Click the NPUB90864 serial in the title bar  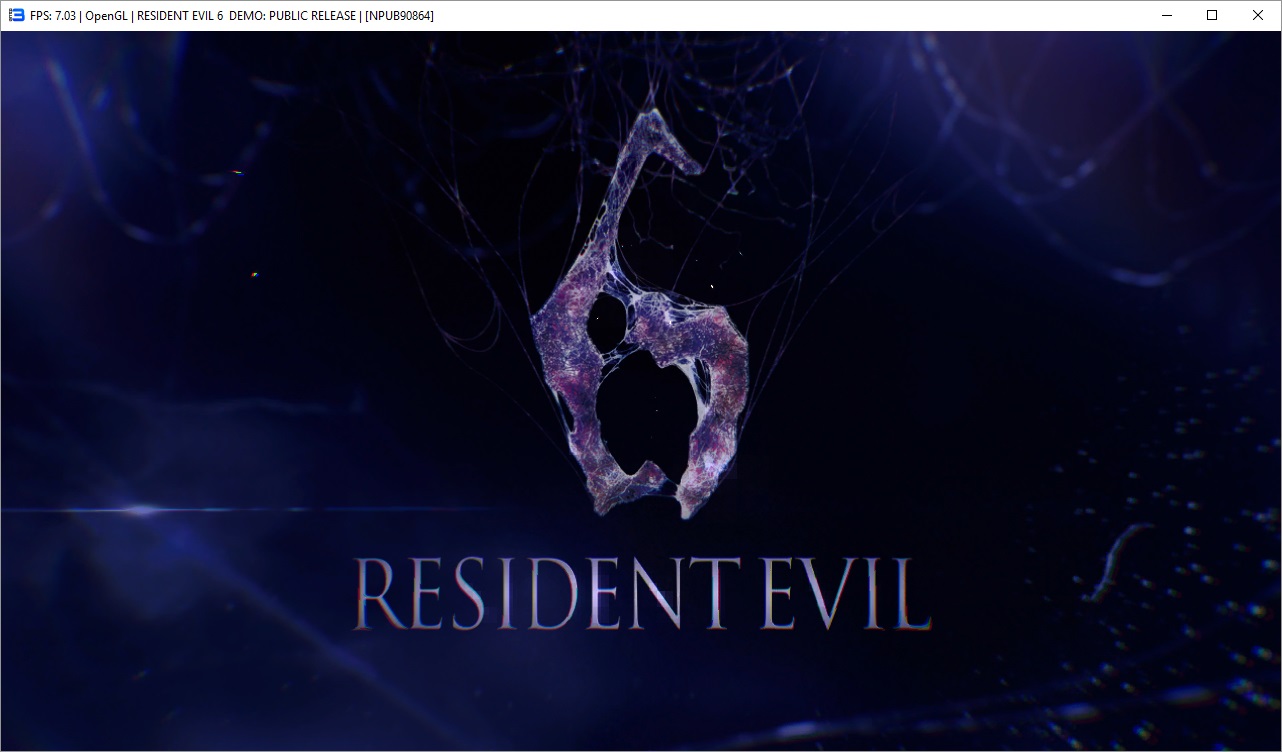tap(400, 16)
